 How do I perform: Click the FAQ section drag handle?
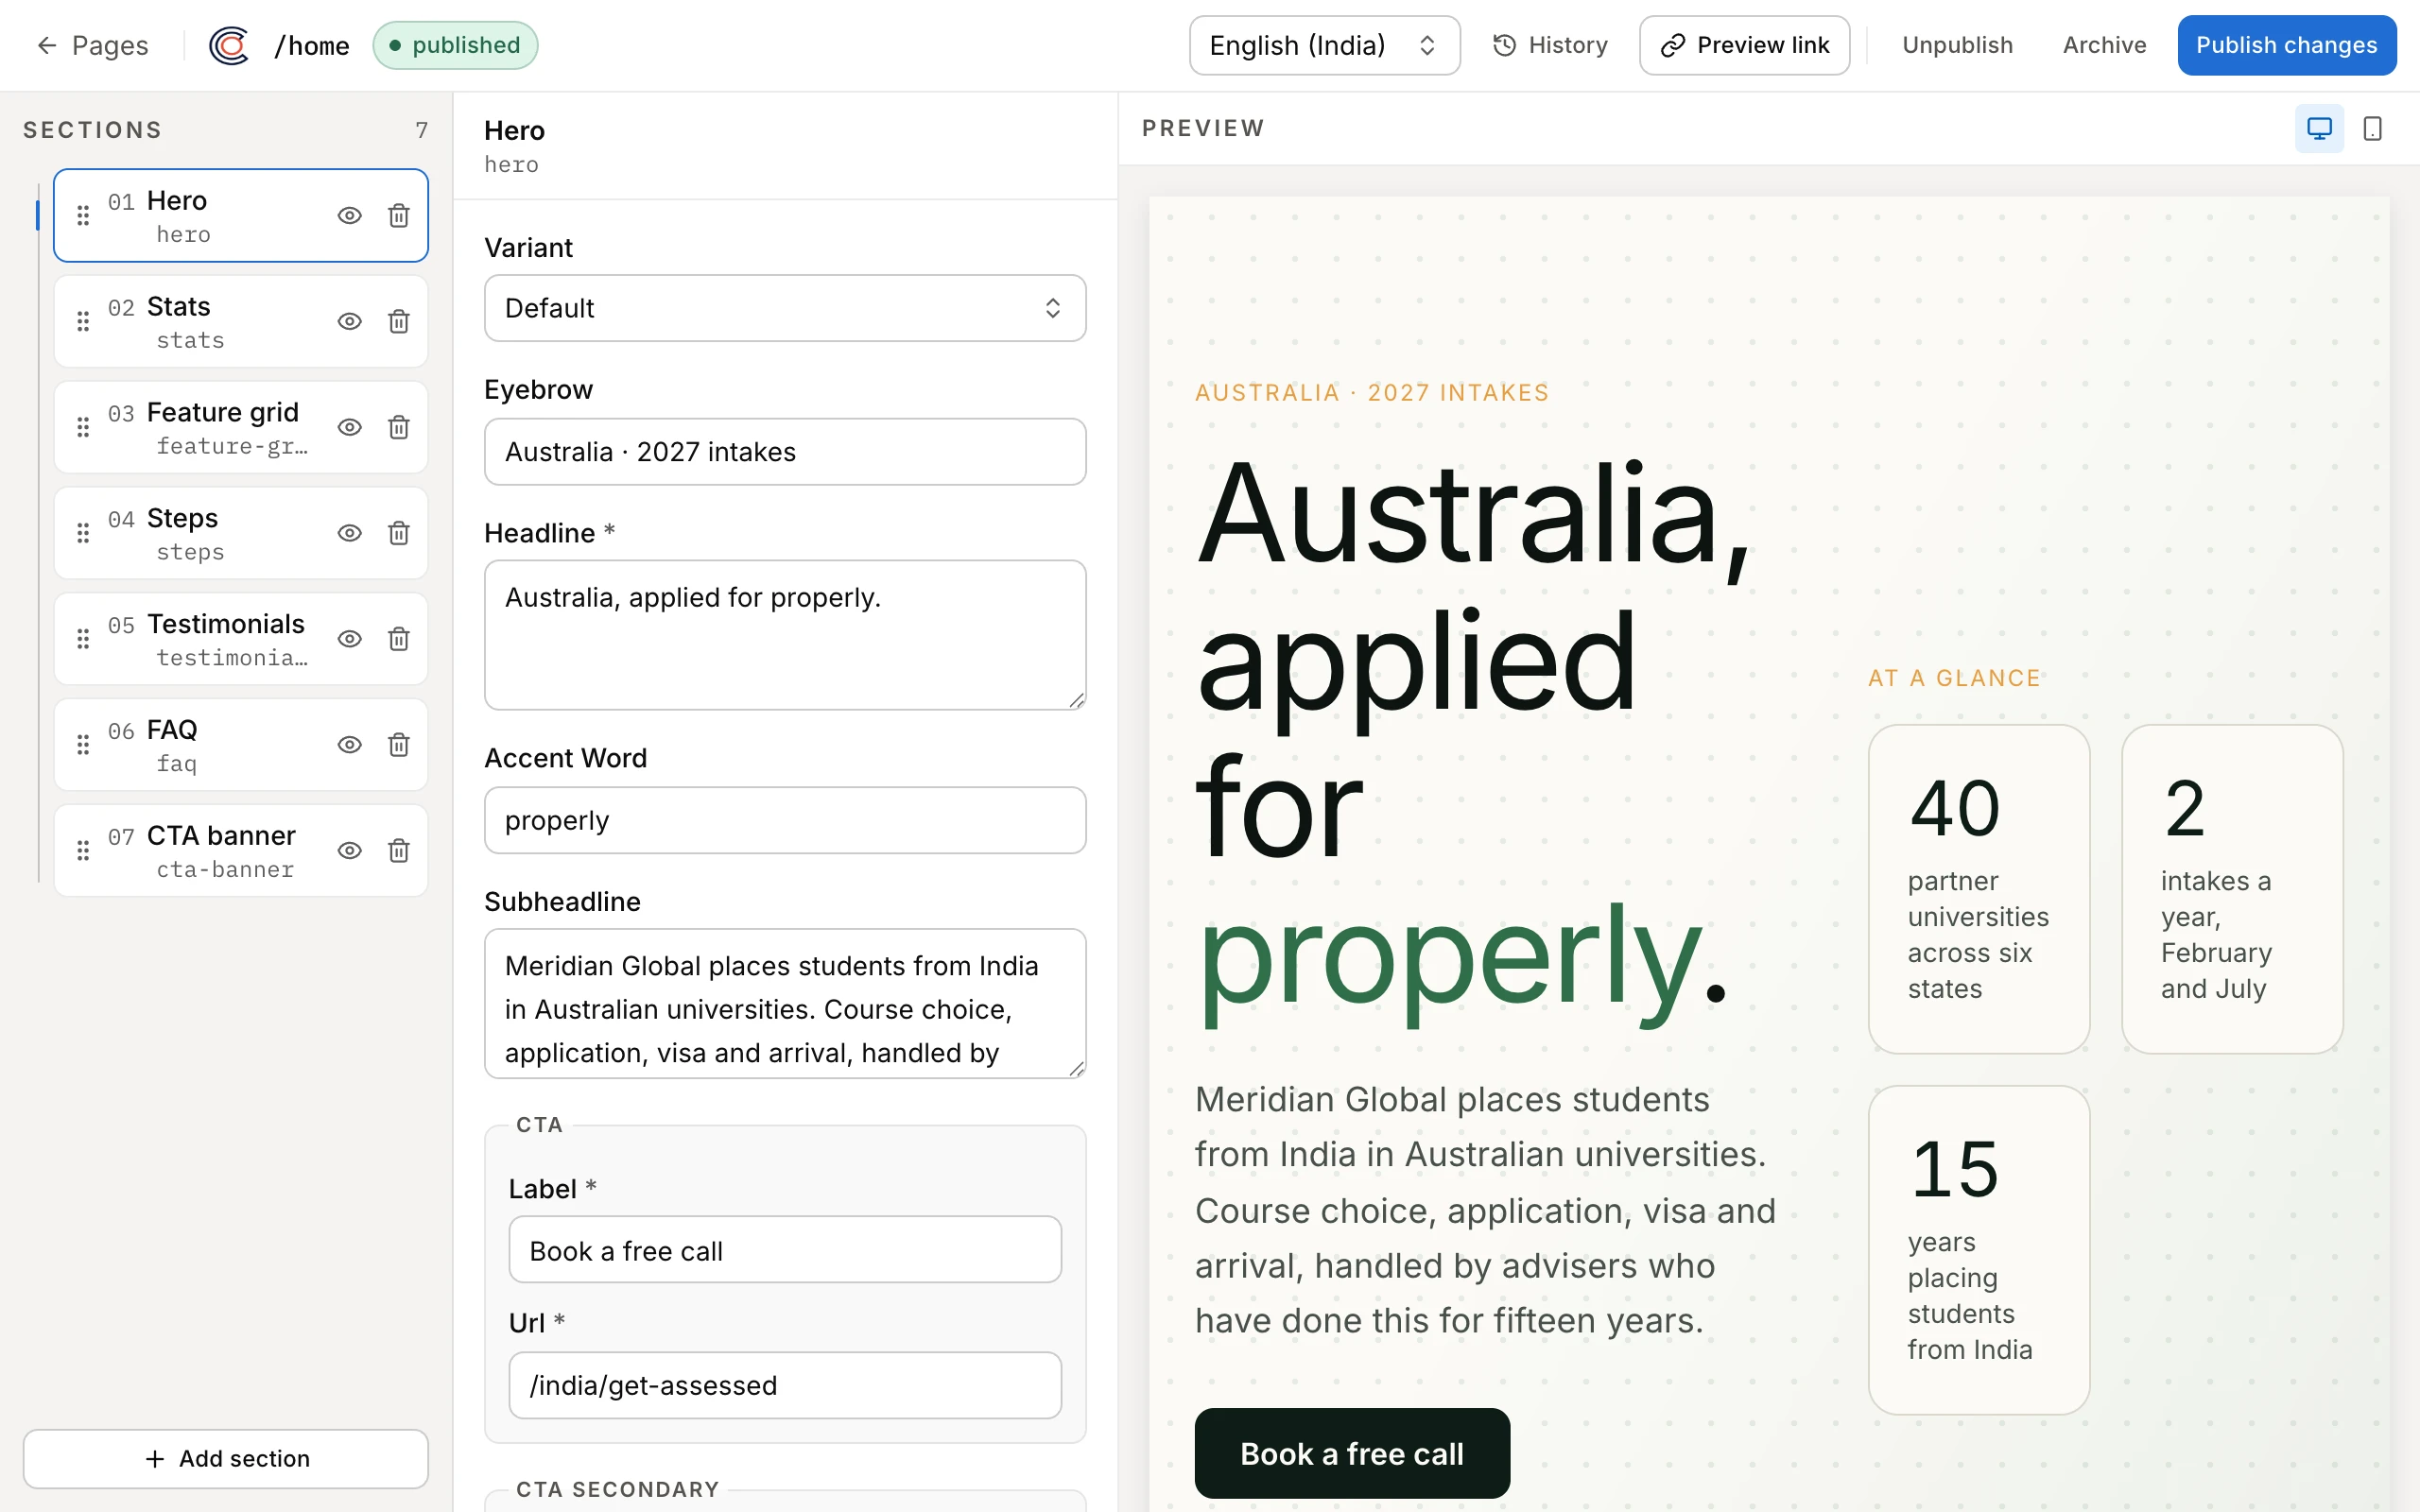(x=83, y=745)
